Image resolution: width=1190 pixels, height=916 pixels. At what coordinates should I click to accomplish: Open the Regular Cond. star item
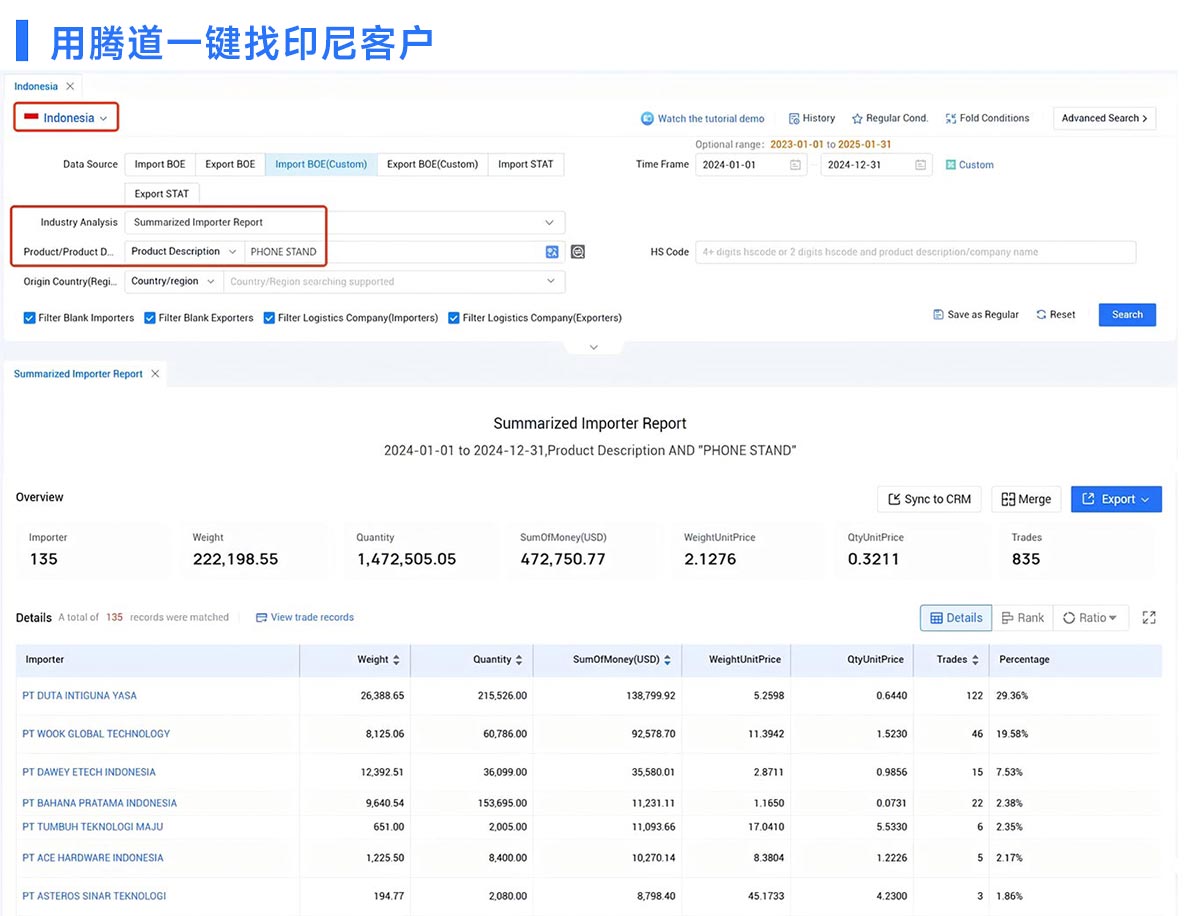pos(889,118)
